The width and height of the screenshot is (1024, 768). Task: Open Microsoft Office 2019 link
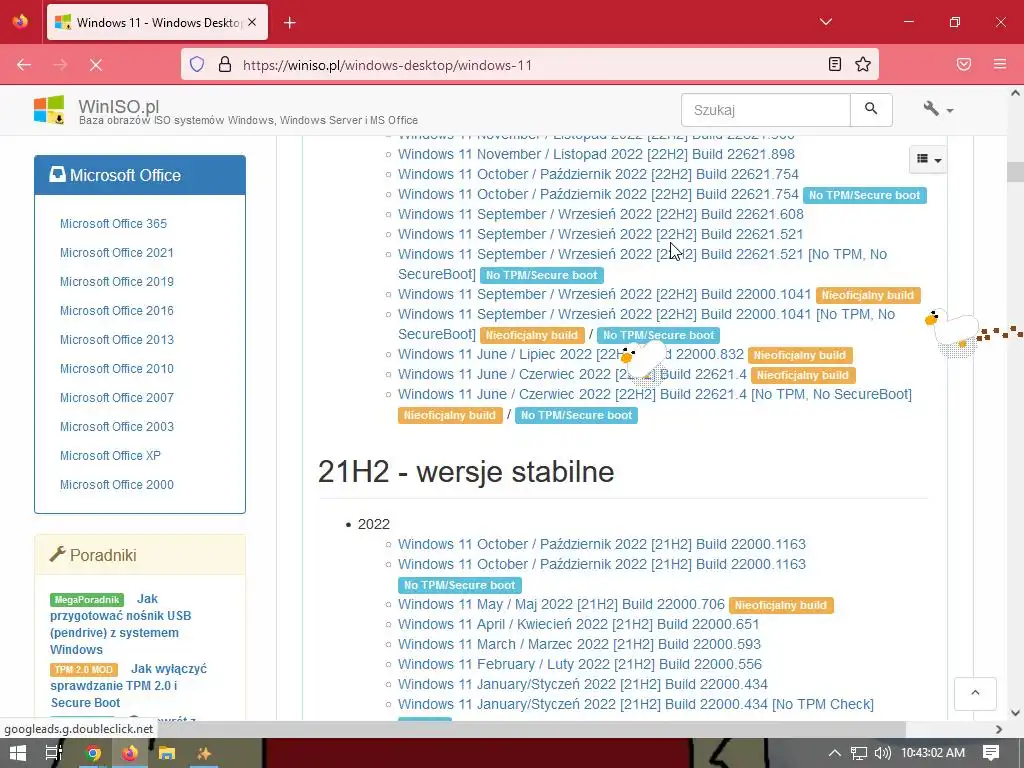117,281
